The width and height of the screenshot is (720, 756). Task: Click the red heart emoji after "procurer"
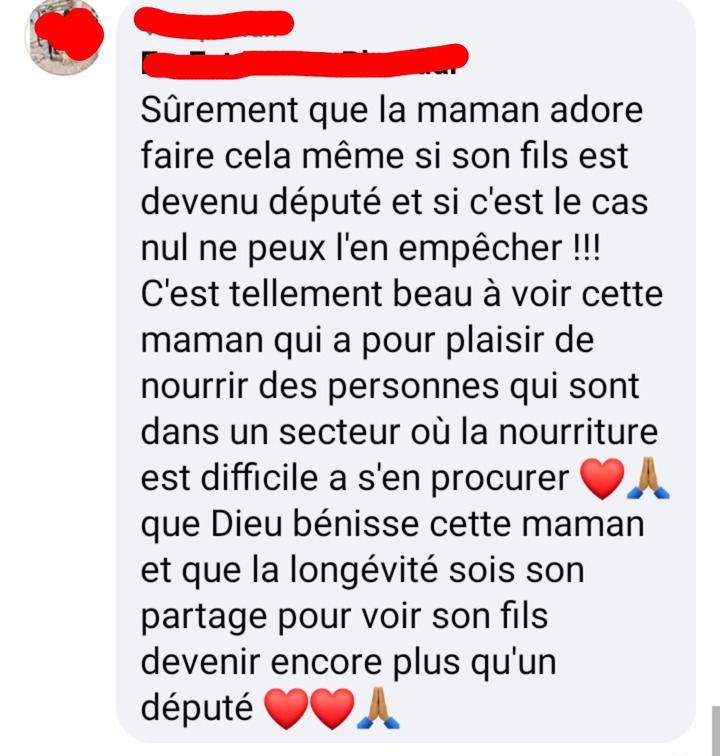tap(602, 478)
